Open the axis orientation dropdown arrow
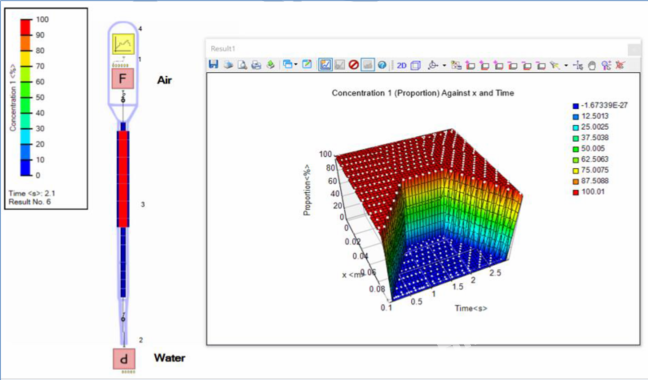This screenshot has height=380, width=648. 444,65
